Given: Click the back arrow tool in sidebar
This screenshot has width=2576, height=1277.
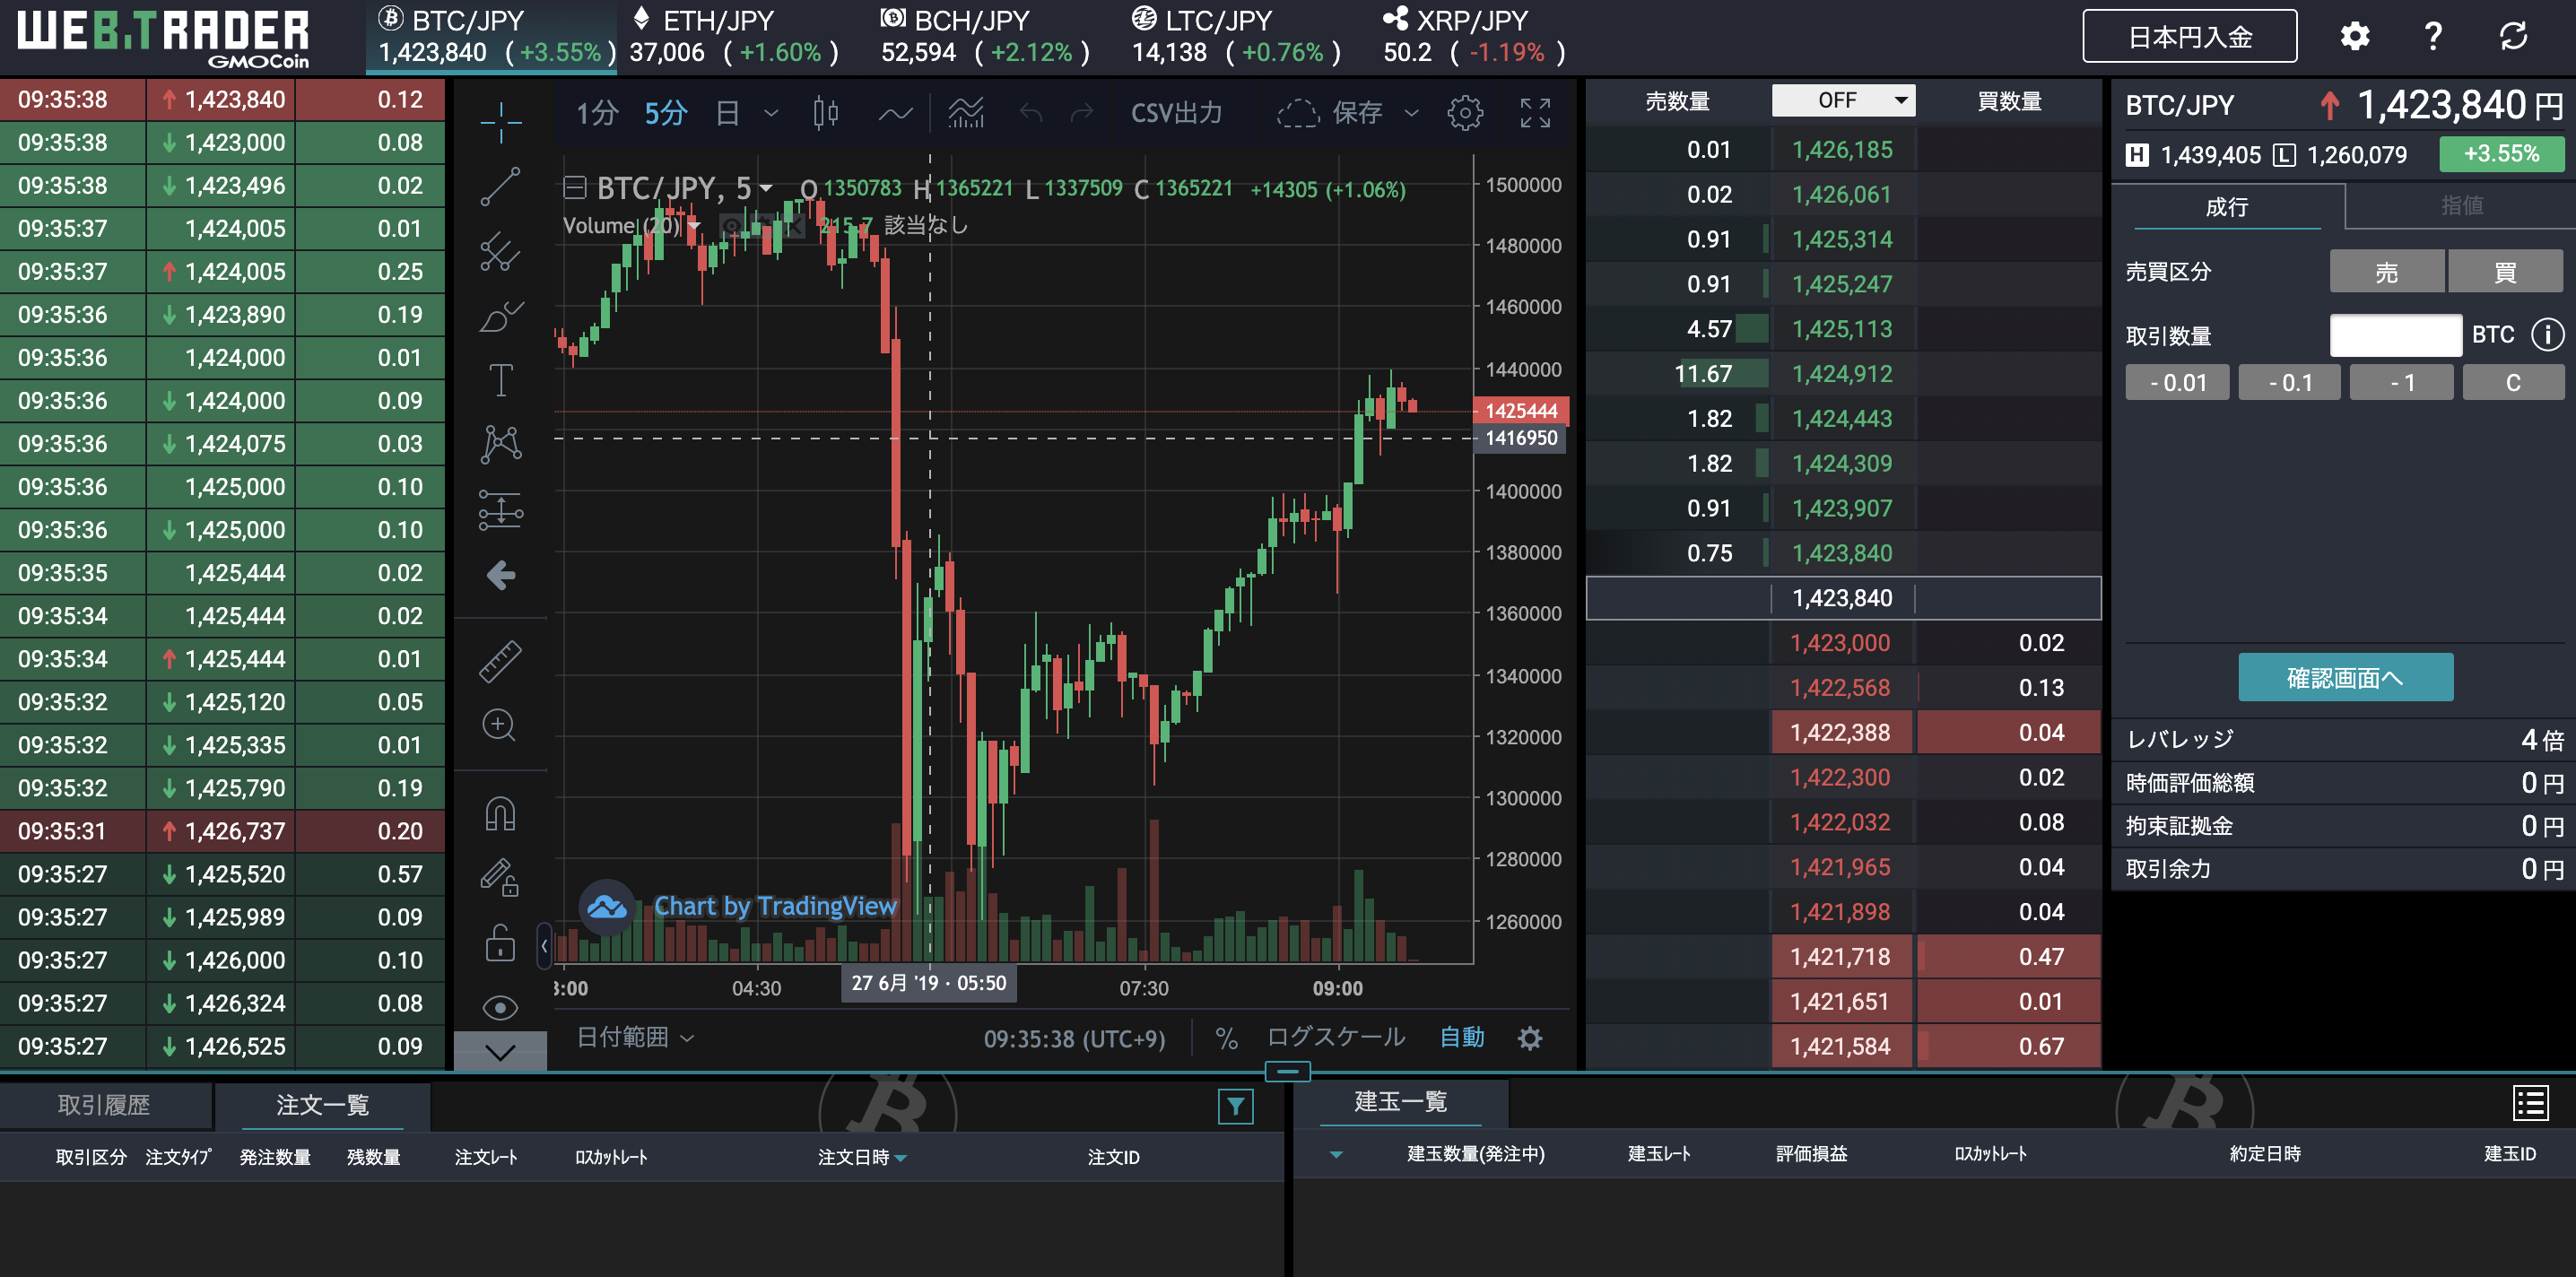Looking at the screenshot, I should pyautogui.click(x=501, y=575).
